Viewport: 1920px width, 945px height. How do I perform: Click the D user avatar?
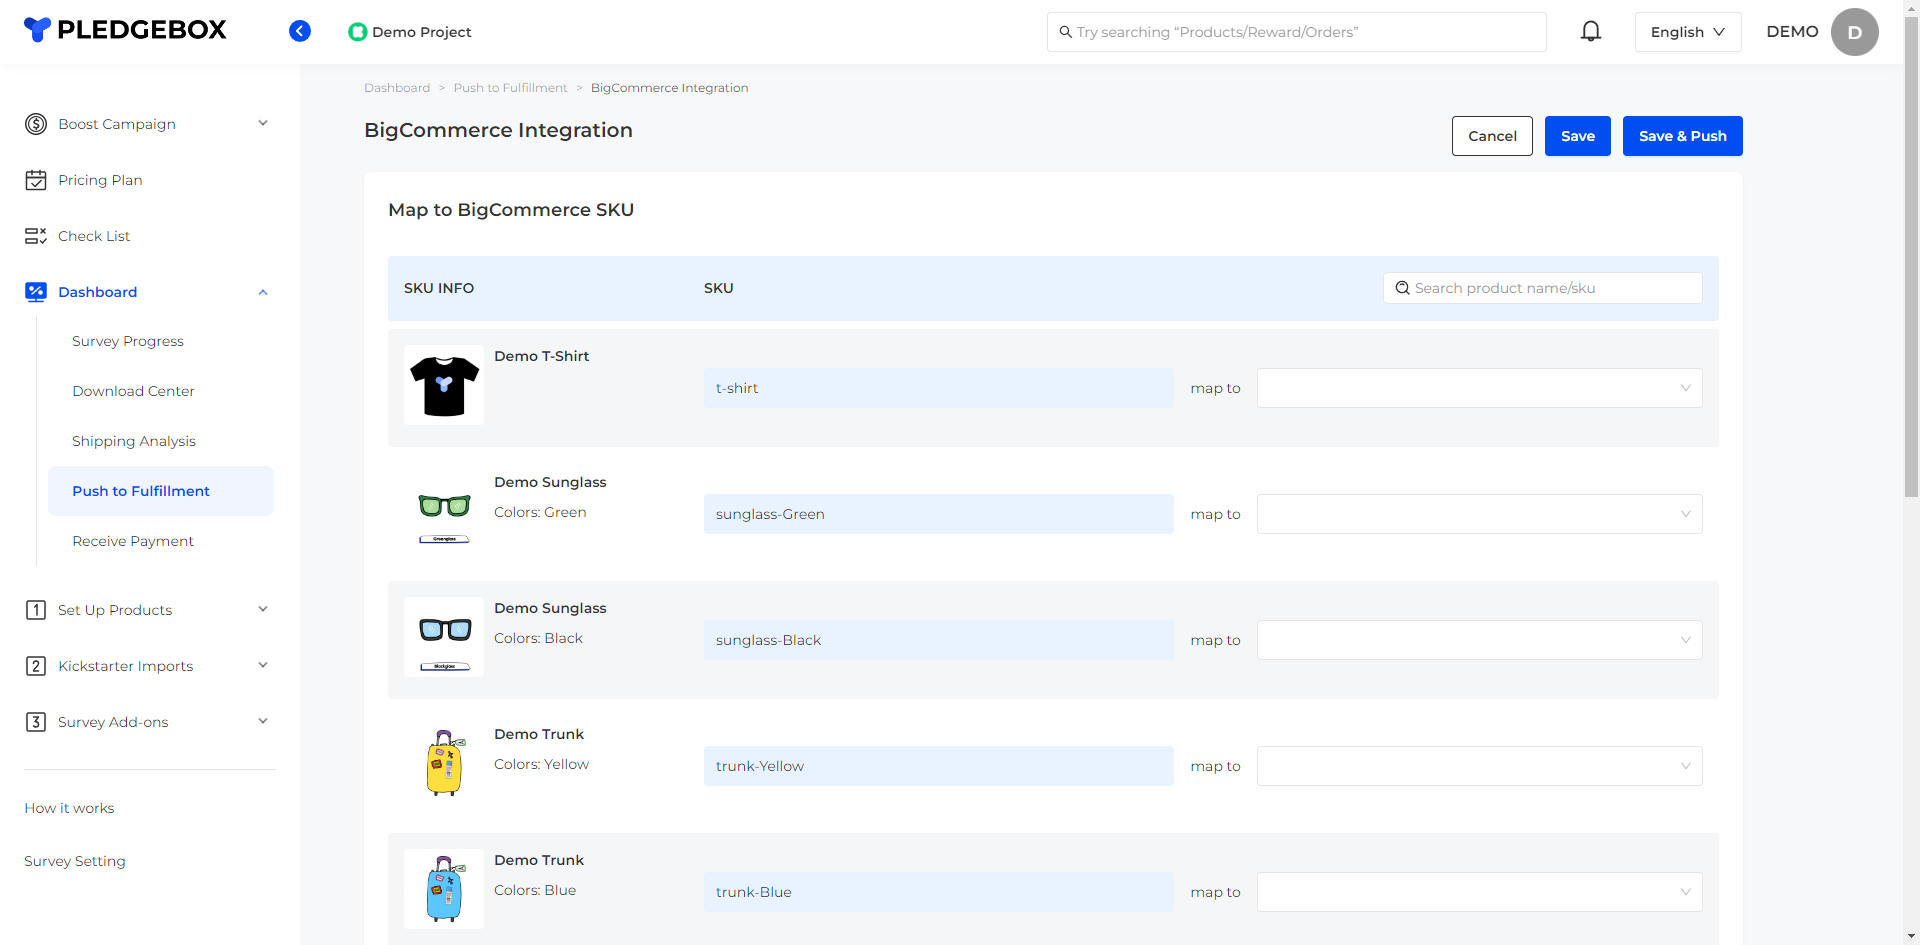click(x=1854, y=32)
